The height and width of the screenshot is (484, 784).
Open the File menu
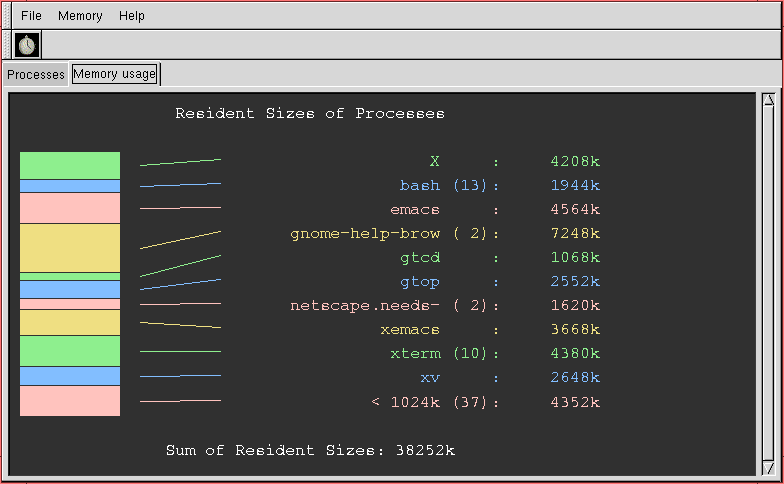click(31, 16)
